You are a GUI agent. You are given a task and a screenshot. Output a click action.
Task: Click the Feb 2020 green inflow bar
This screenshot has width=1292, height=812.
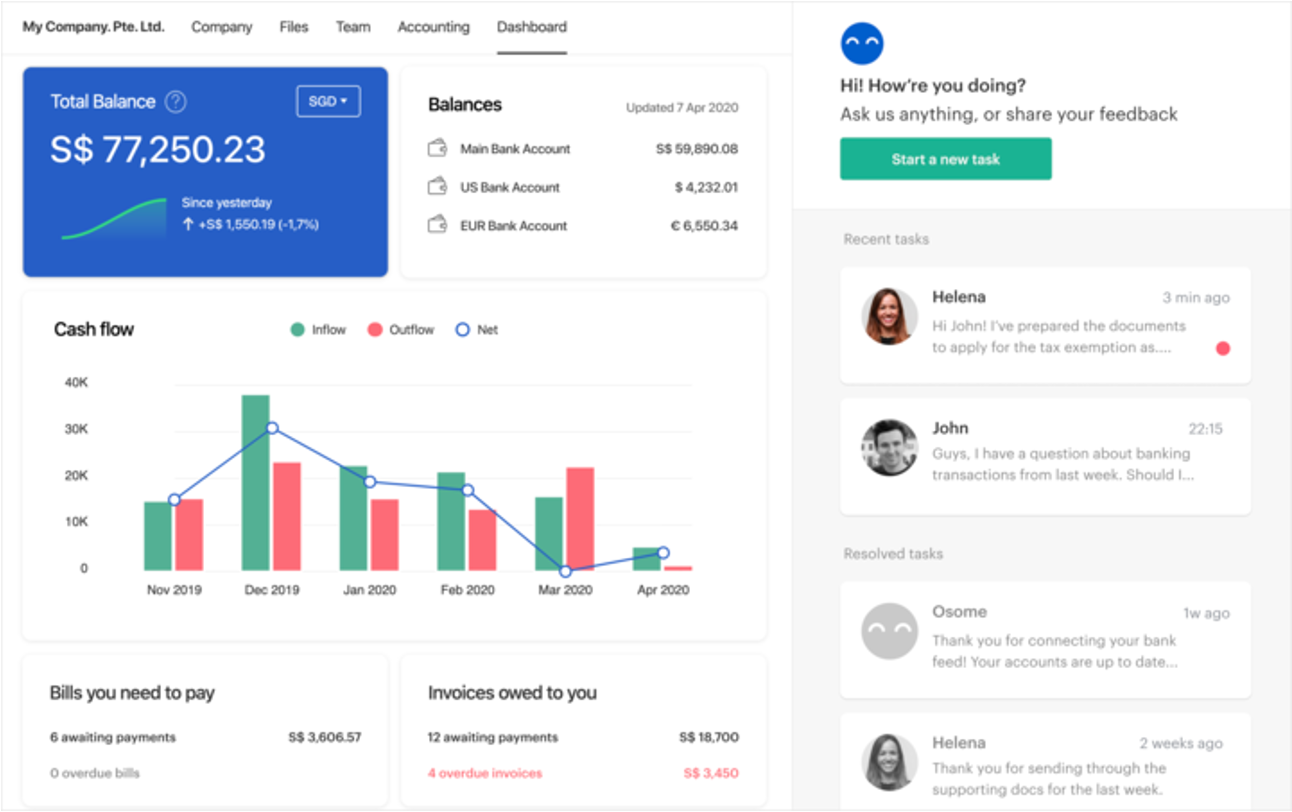point(451,522)
